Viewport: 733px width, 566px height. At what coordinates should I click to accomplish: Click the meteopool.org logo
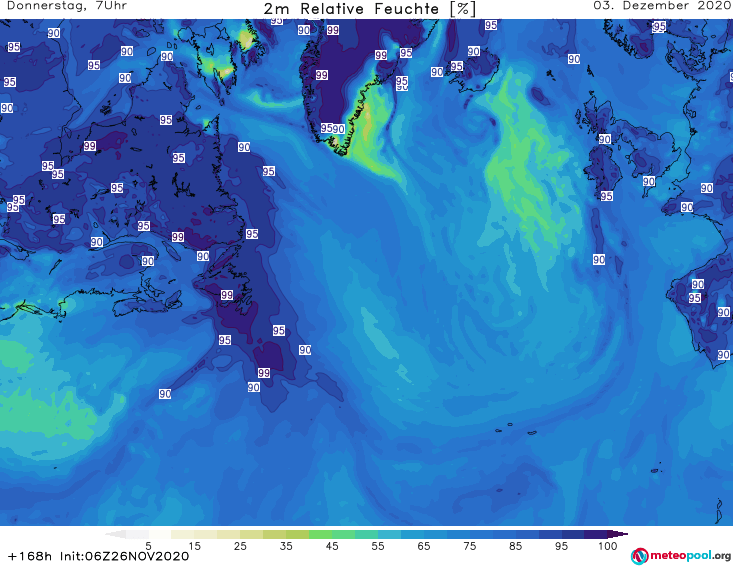click(x=681, y=556)
